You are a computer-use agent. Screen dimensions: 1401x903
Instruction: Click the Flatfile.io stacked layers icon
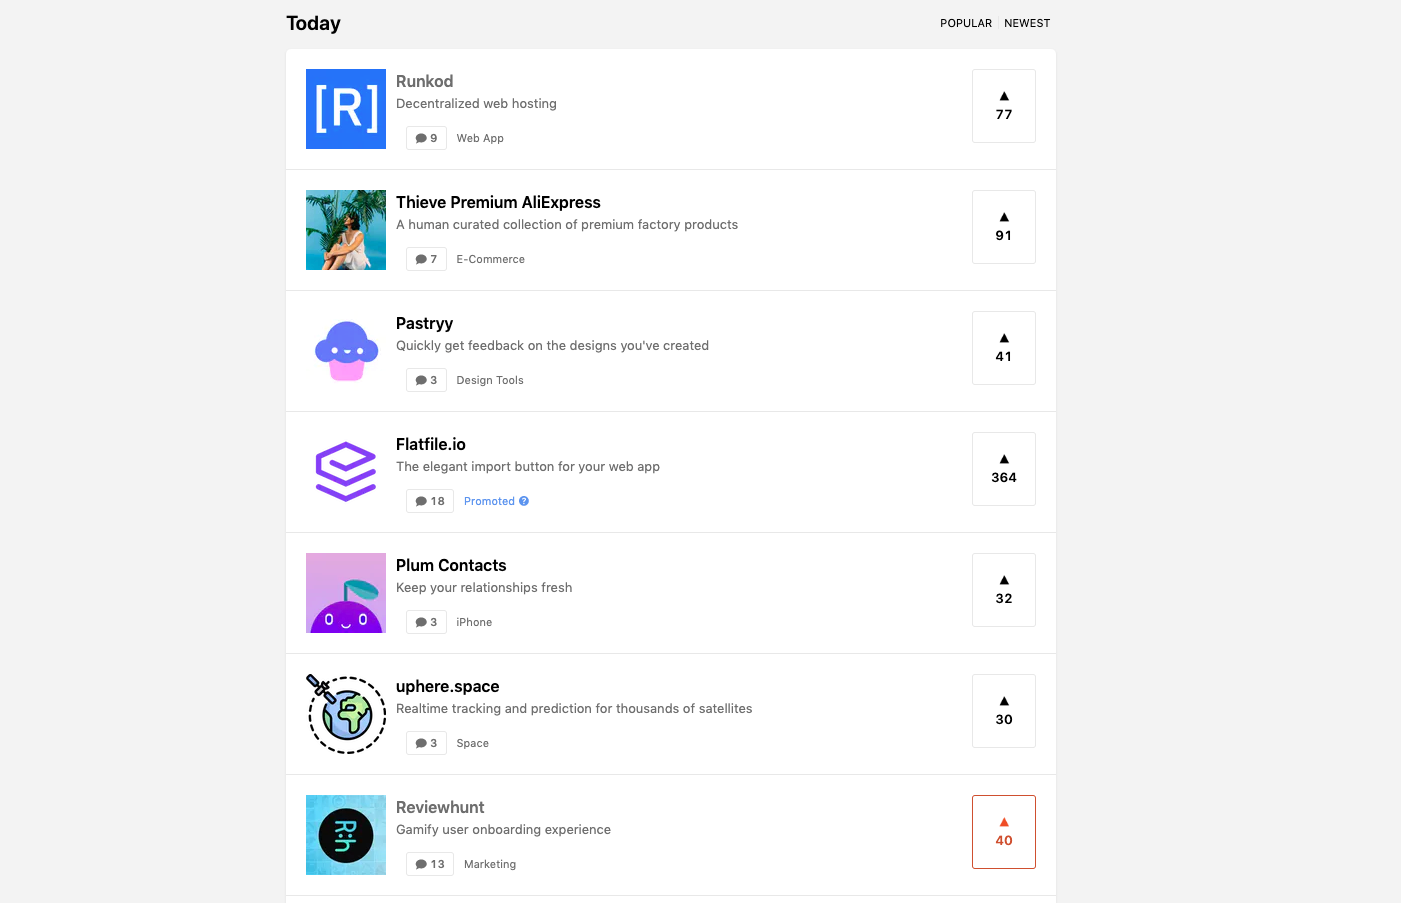346,472
